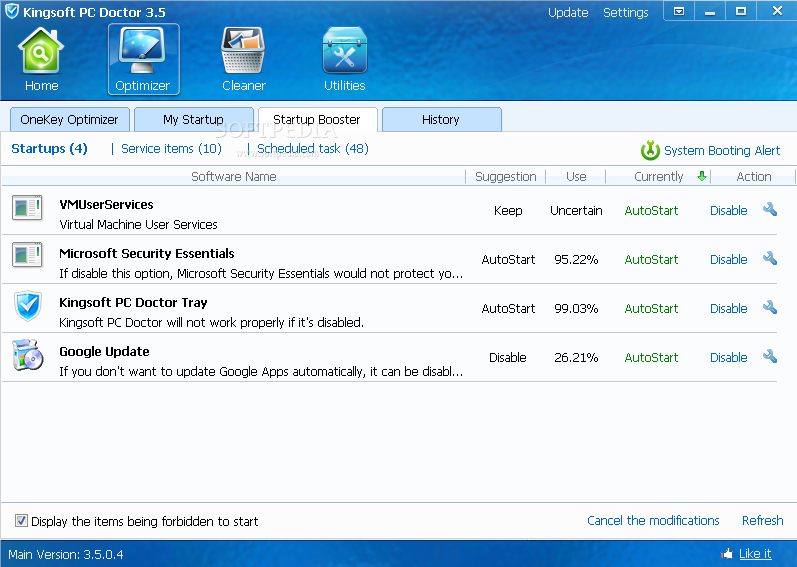Viewport: 797px width, 567px height.
Task: Open the Home section icon
Action: [41, 52]
